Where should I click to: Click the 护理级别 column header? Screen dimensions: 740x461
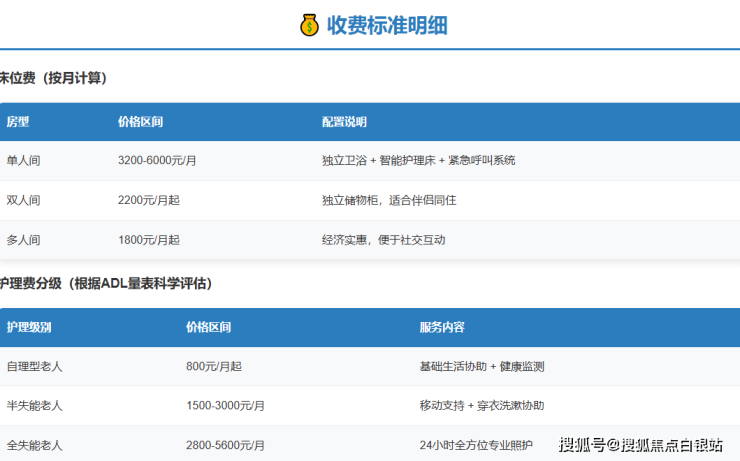pos(29,327)
